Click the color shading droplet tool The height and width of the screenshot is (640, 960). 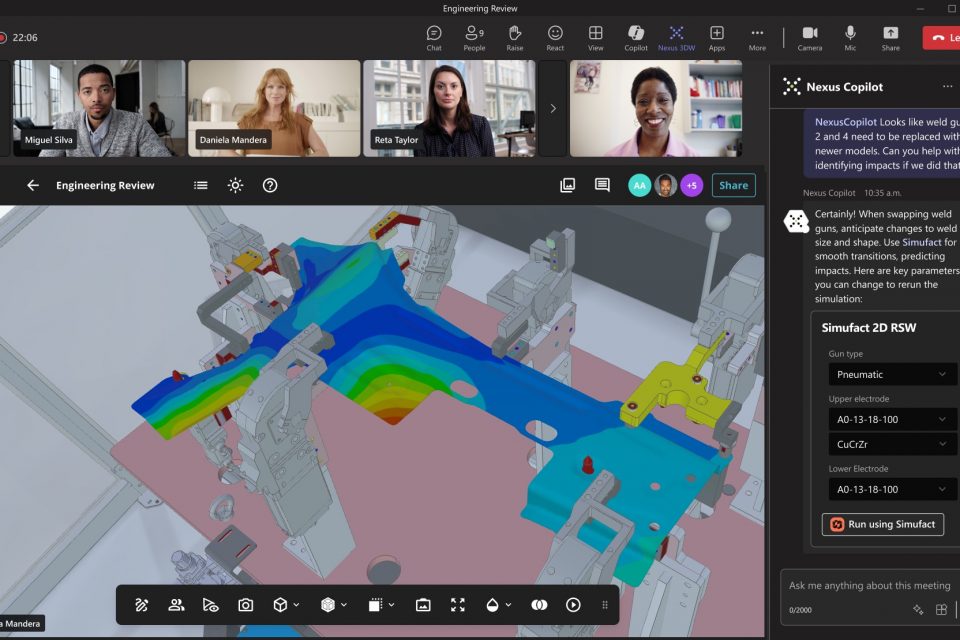(492, 605)
